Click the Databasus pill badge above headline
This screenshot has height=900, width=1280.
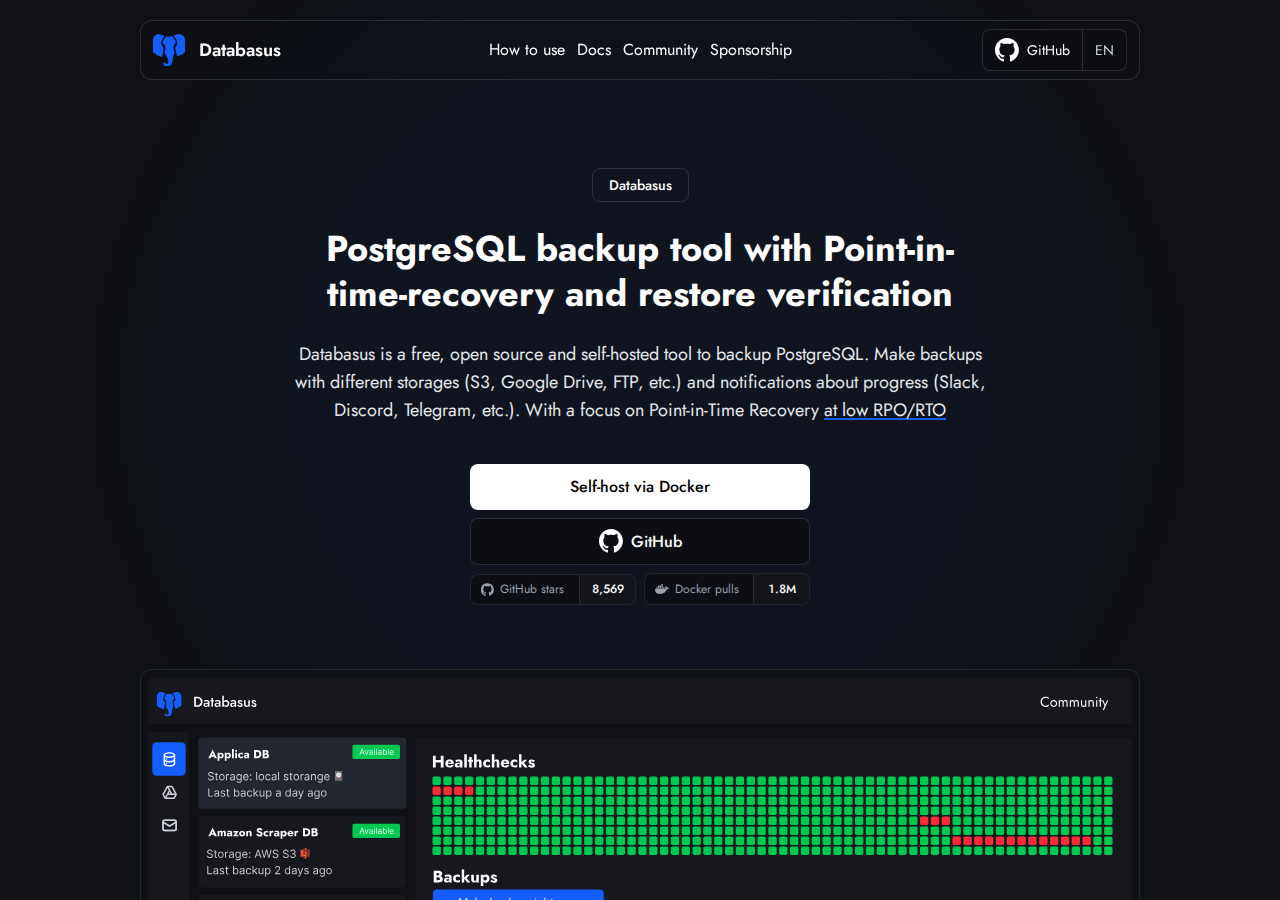pos(640,185)
